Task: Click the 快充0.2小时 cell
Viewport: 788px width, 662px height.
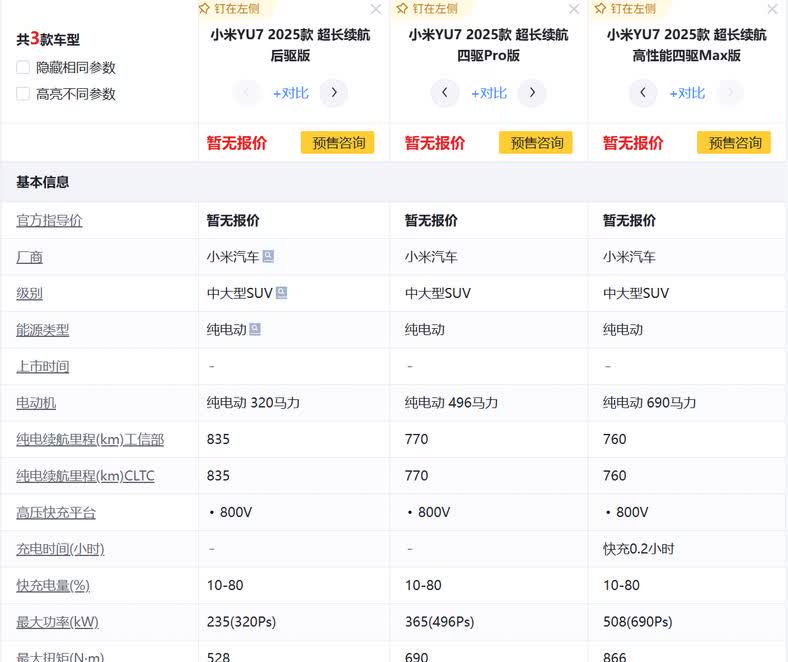Action: 638,549
